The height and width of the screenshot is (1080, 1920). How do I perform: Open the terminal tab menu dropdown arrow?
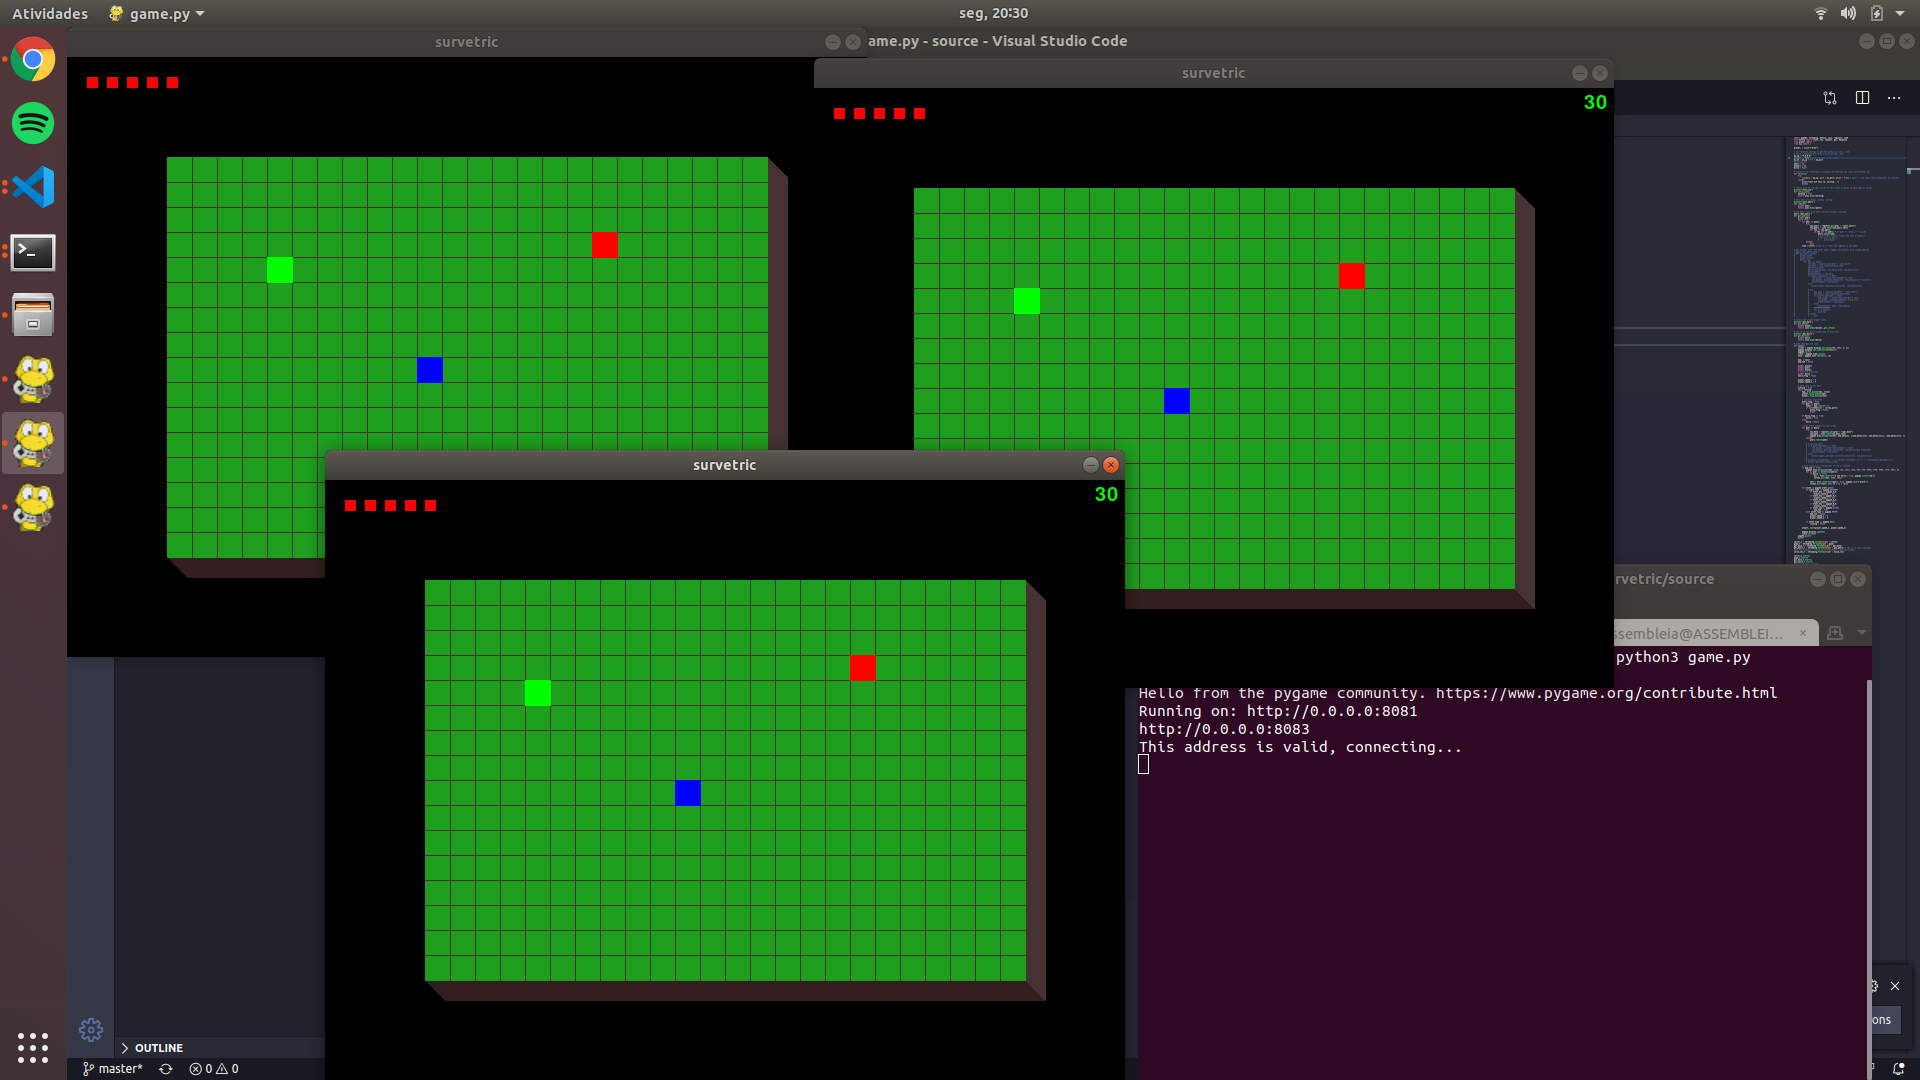tap(1862, 633)
